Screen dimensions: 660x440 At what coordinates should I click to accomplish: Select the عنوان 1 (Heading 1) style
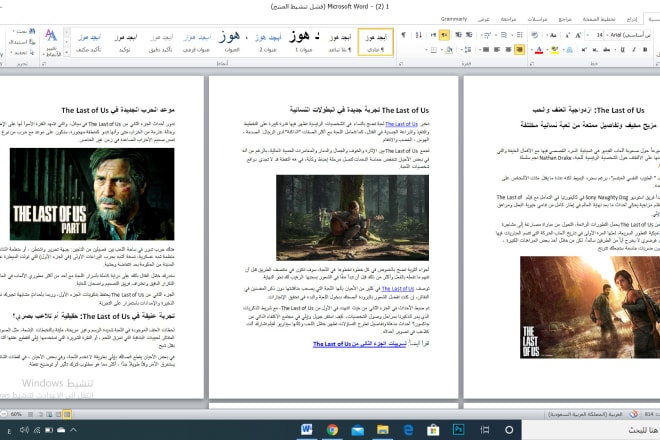(x=303, y=42)
